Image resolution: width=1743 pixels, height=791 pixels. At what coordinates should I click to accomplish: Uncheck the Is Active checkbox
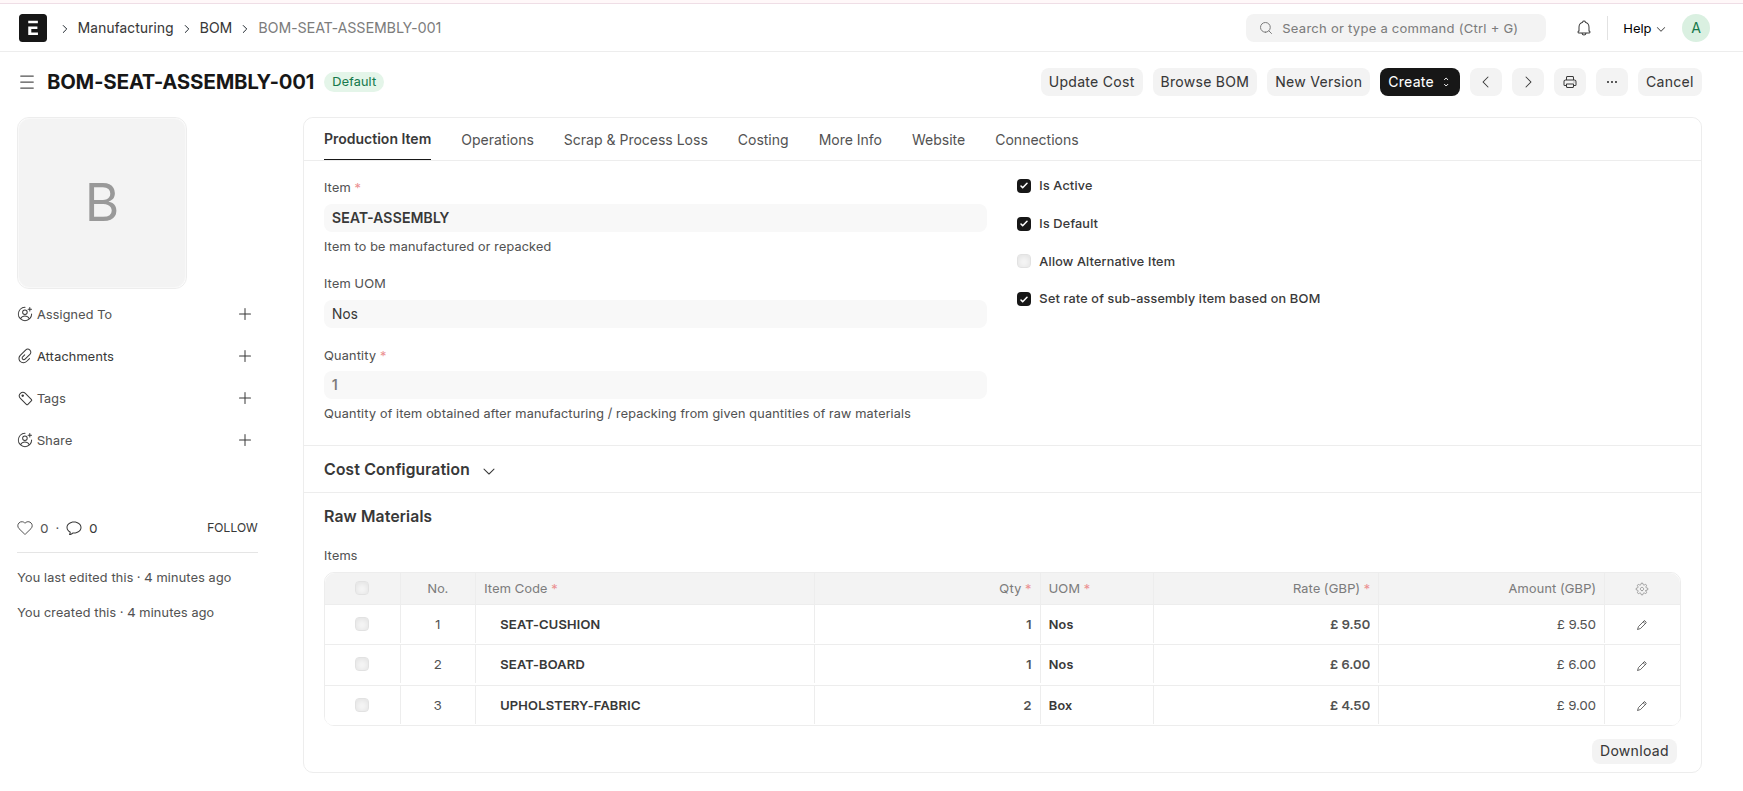click(x=1024, y=186)
